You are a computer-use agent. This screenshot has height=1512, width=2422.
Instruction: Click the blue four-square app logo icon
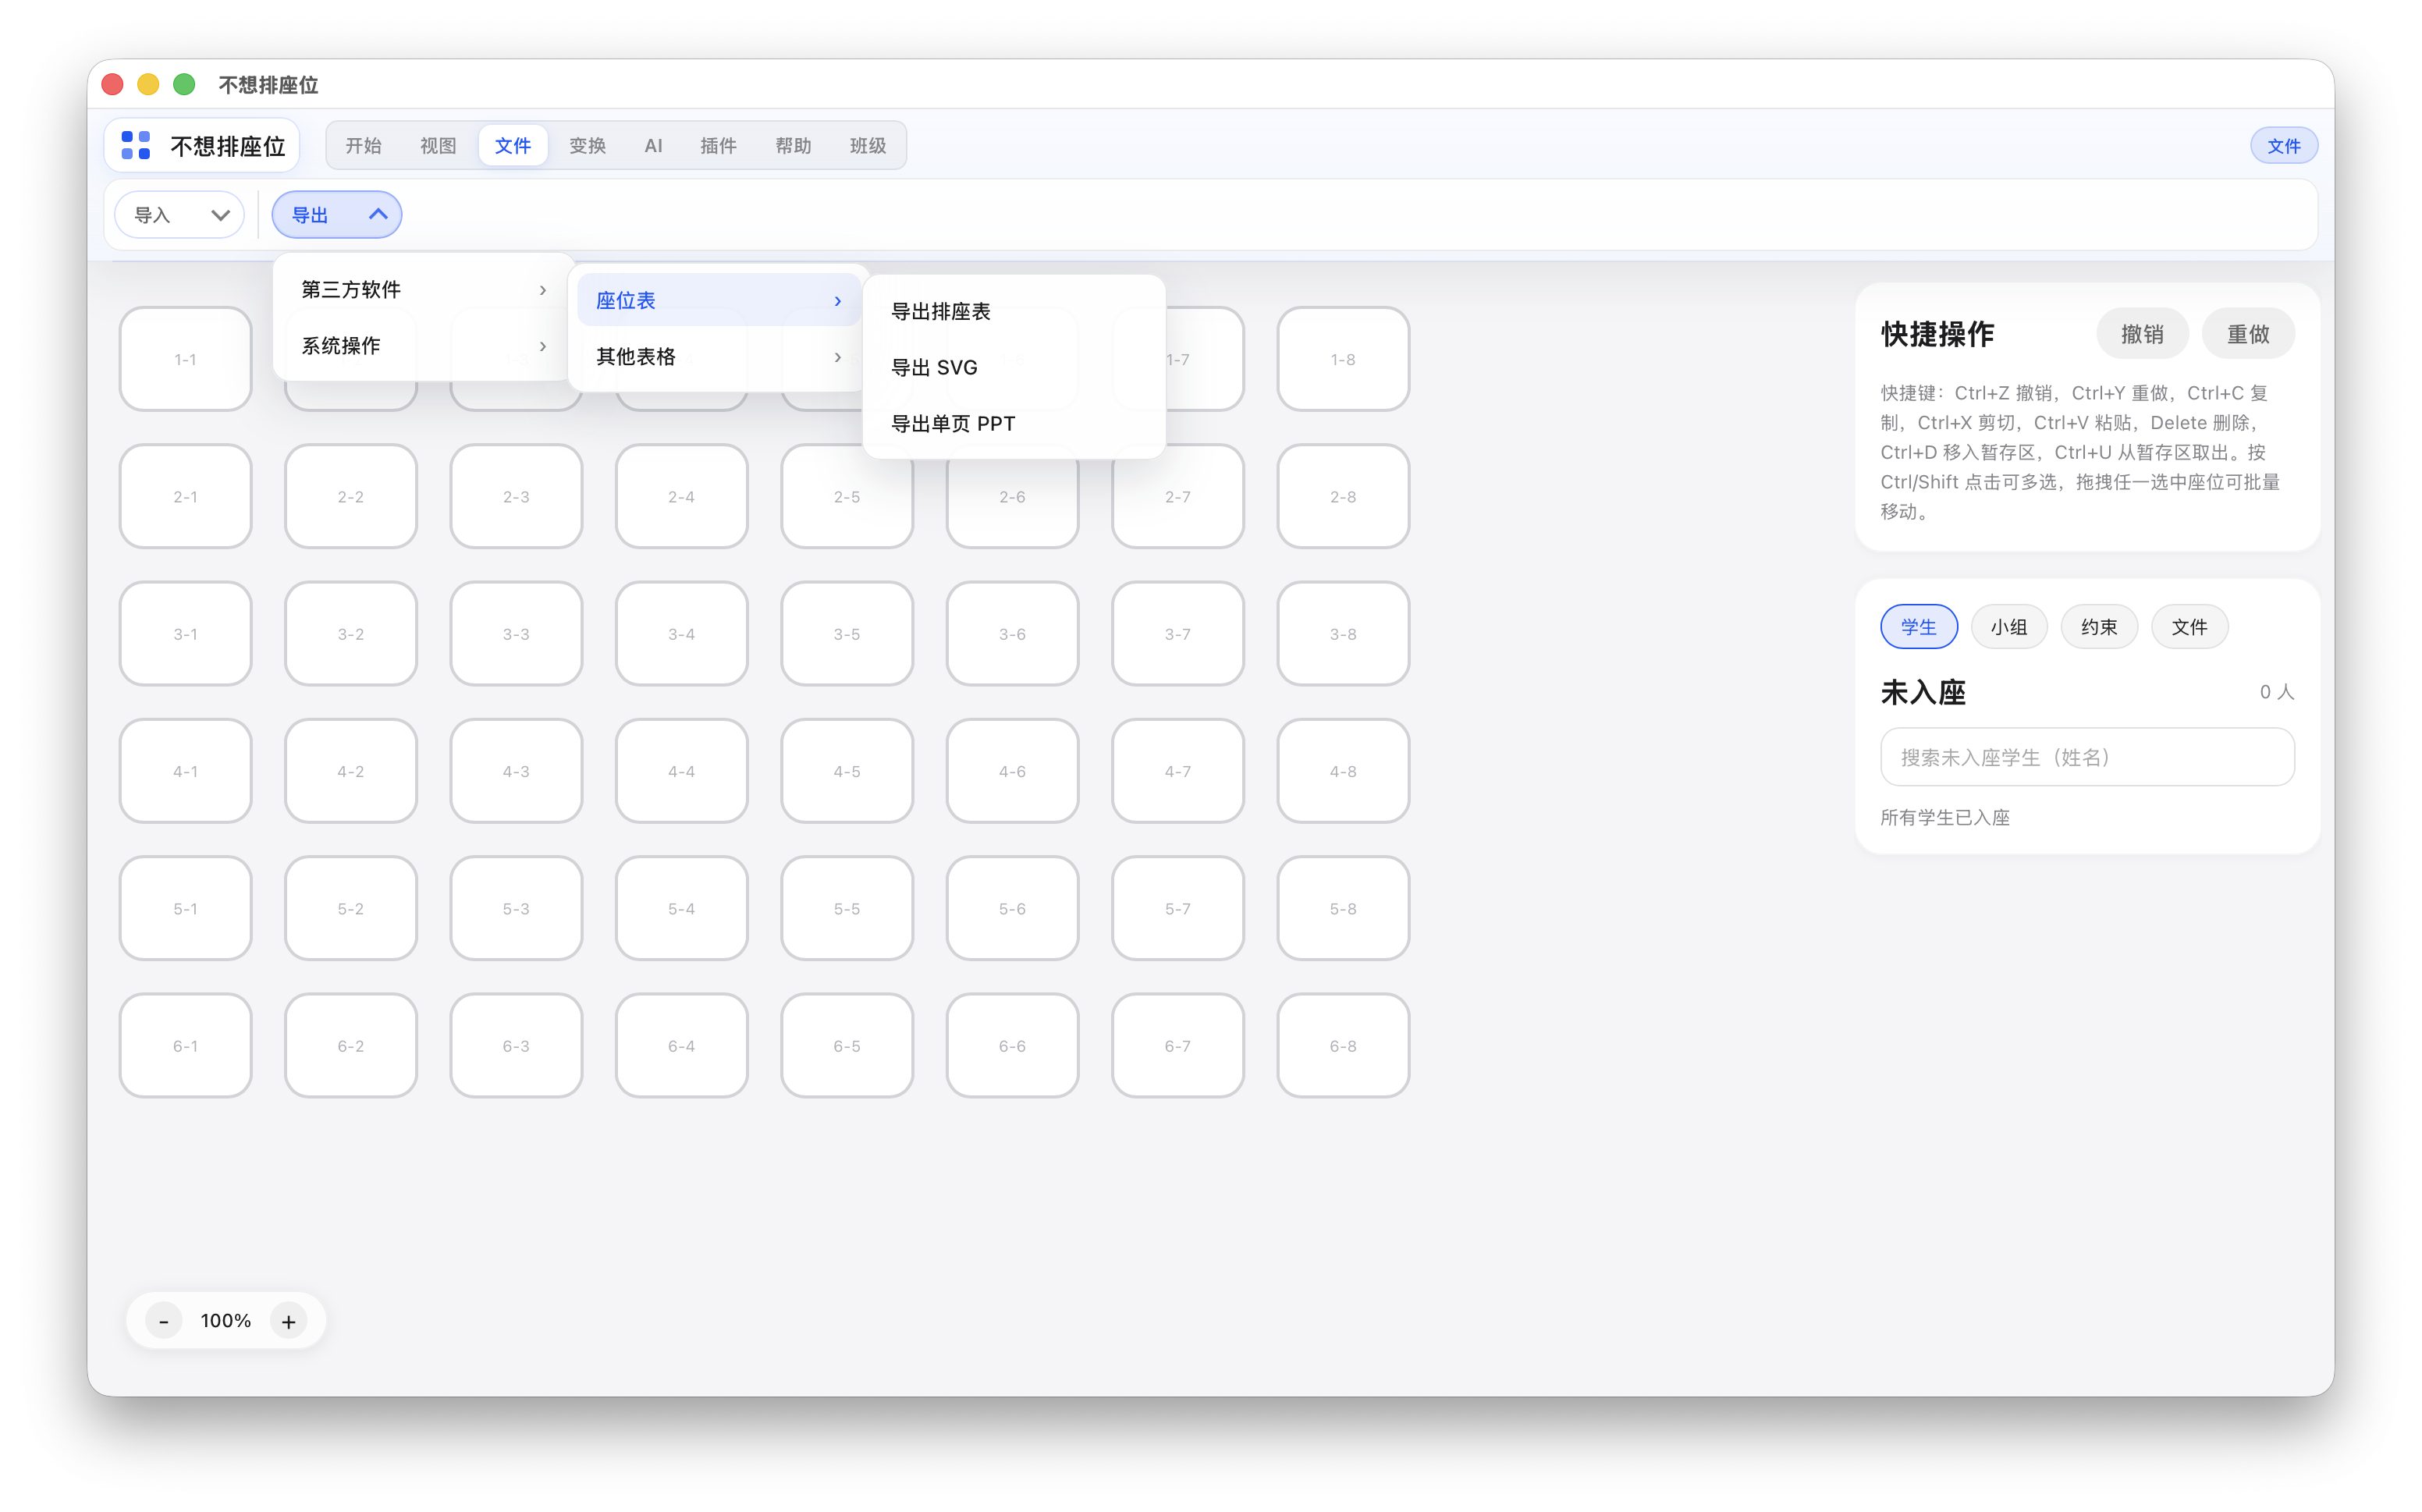click(x=136, y=146)
